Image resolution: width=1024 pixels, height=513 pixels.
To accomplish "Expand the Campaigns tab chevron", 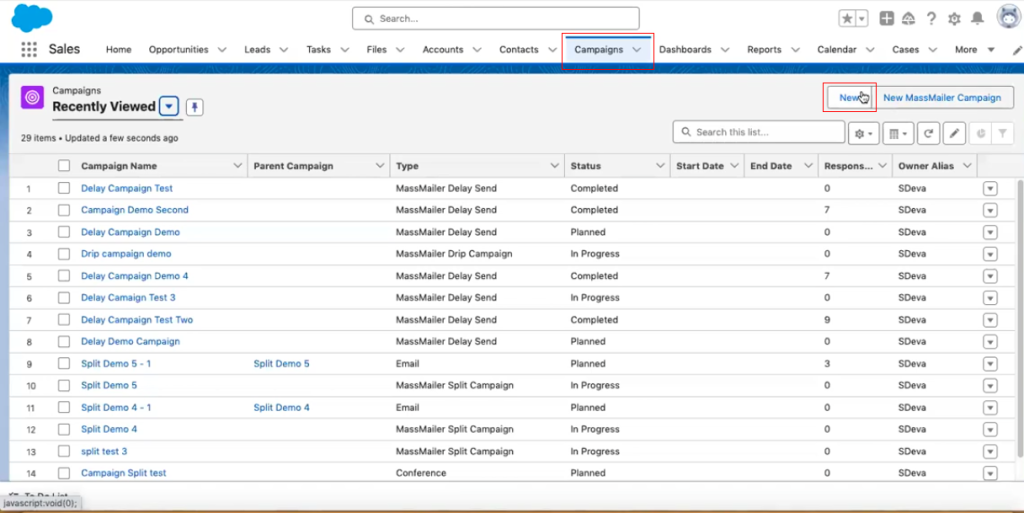I will click(637, 50).
